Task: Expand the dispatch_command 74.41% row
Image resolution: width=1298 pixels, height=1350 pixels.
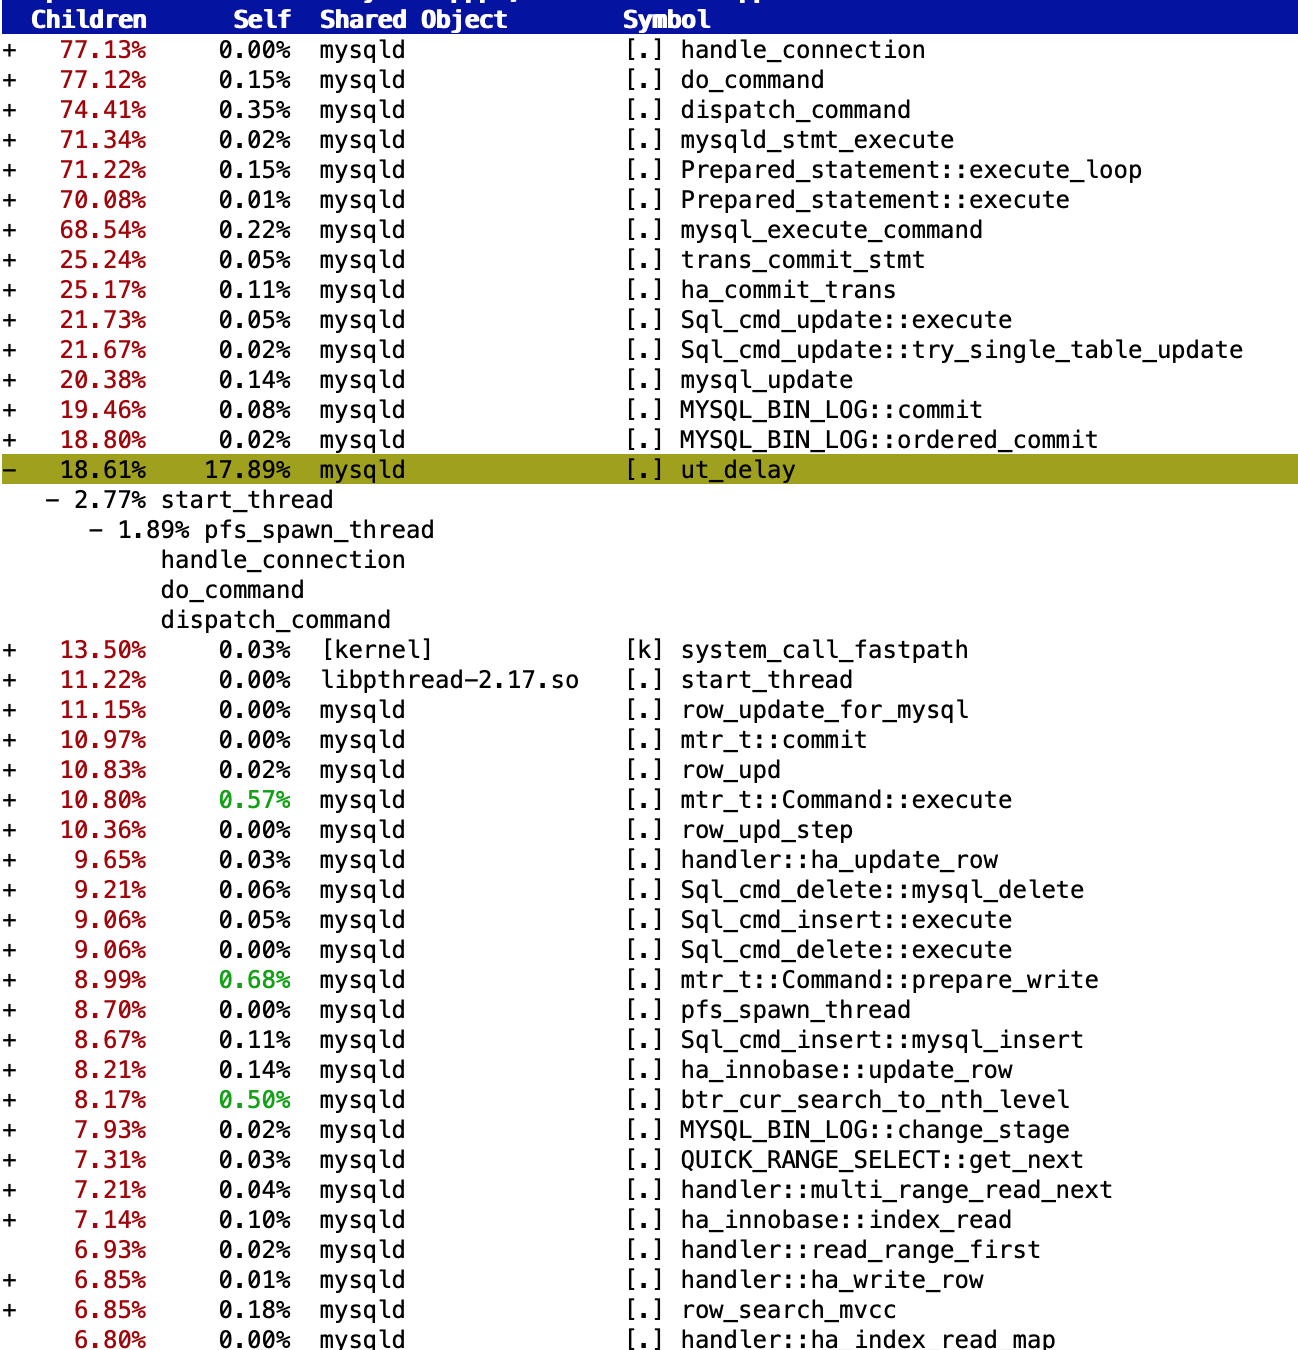Action: (9, 110)
